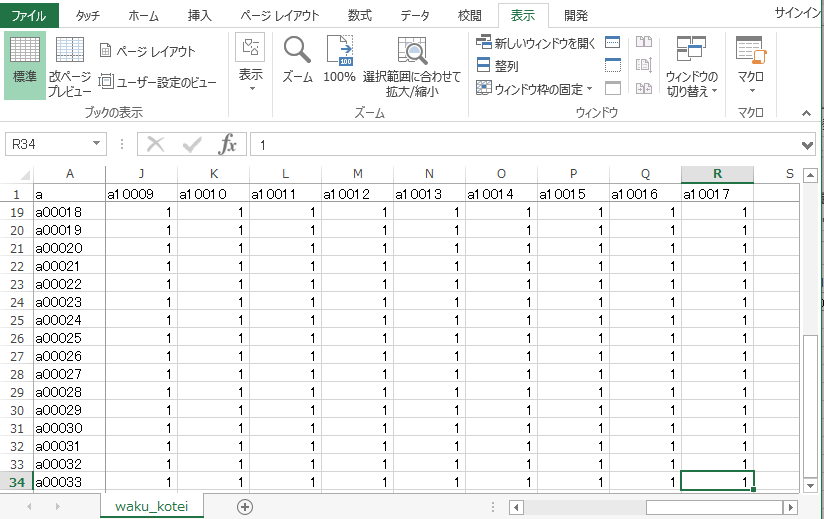Reset zoom to 100%
This screenshot has height=519, width=824.
pos(339,60)
